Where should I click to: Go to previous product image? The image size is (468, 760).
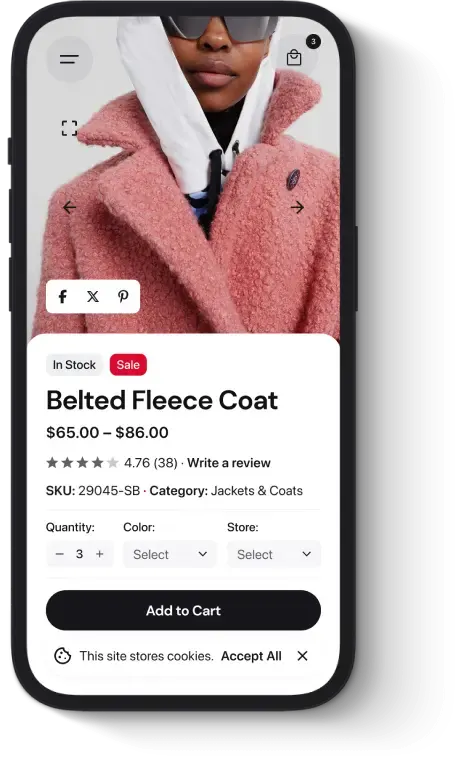(69, 207)
